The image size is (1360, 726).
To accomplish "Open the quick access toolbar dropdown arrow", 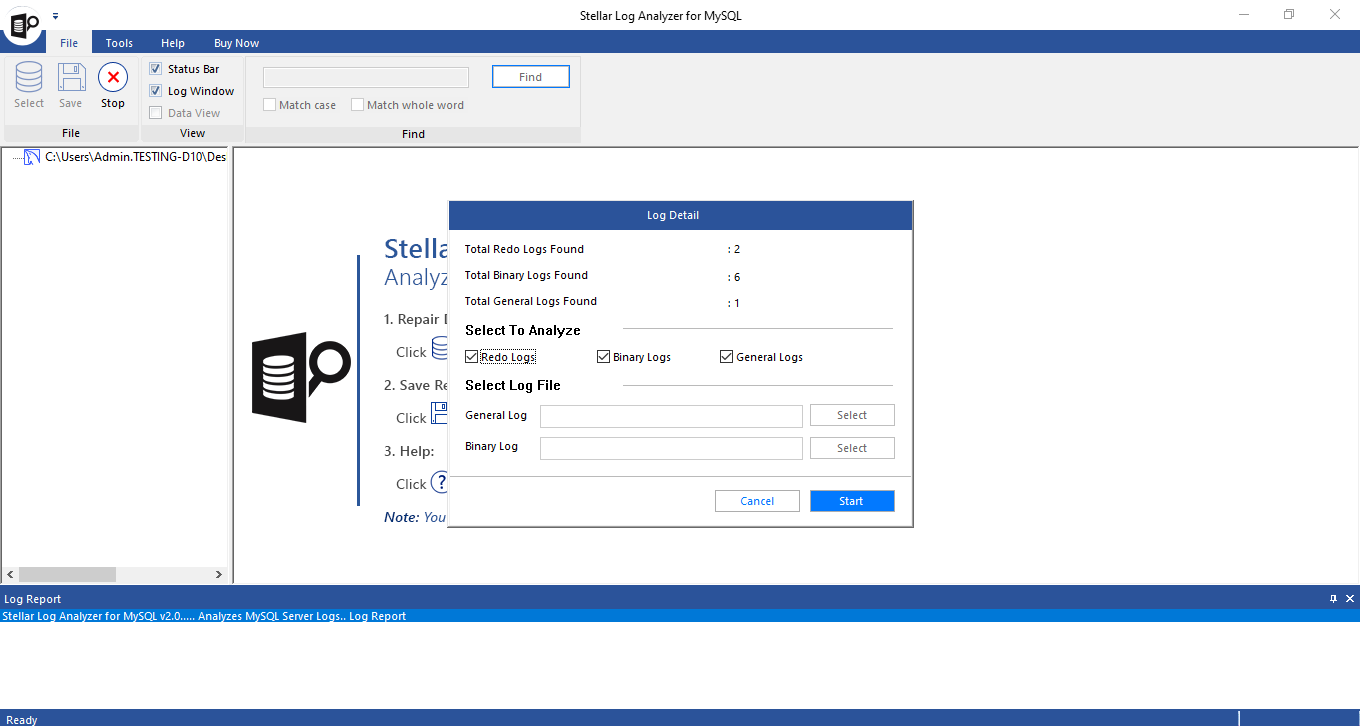I will coord(55,16).
